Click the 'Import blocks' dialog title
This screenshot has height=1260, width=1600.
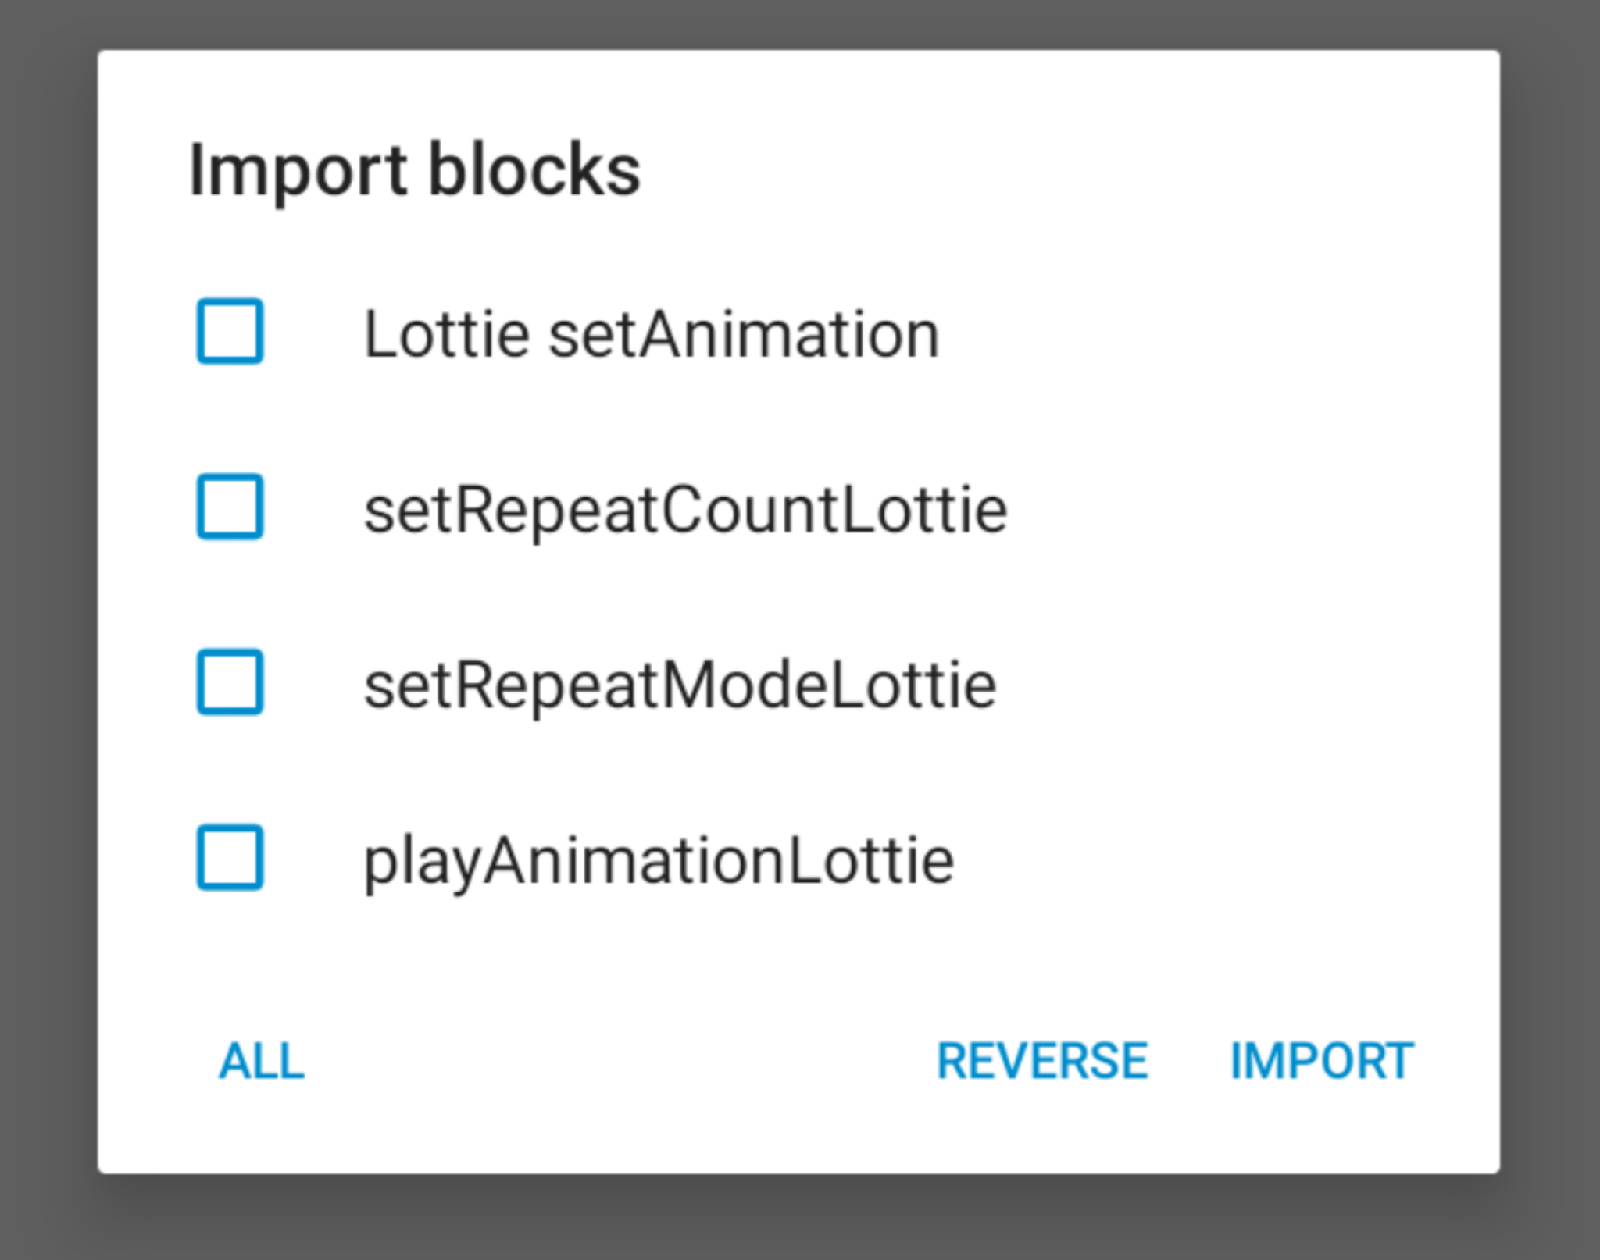click(414, 170)
